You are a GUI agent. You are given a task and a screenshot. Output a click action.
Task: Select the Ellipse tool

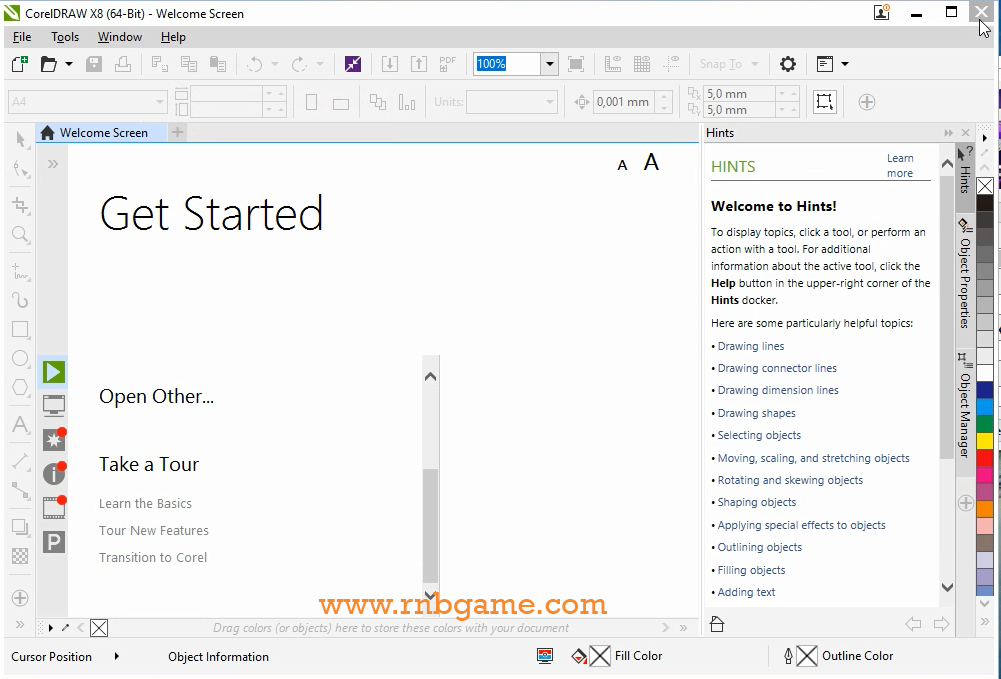point(20,359)
